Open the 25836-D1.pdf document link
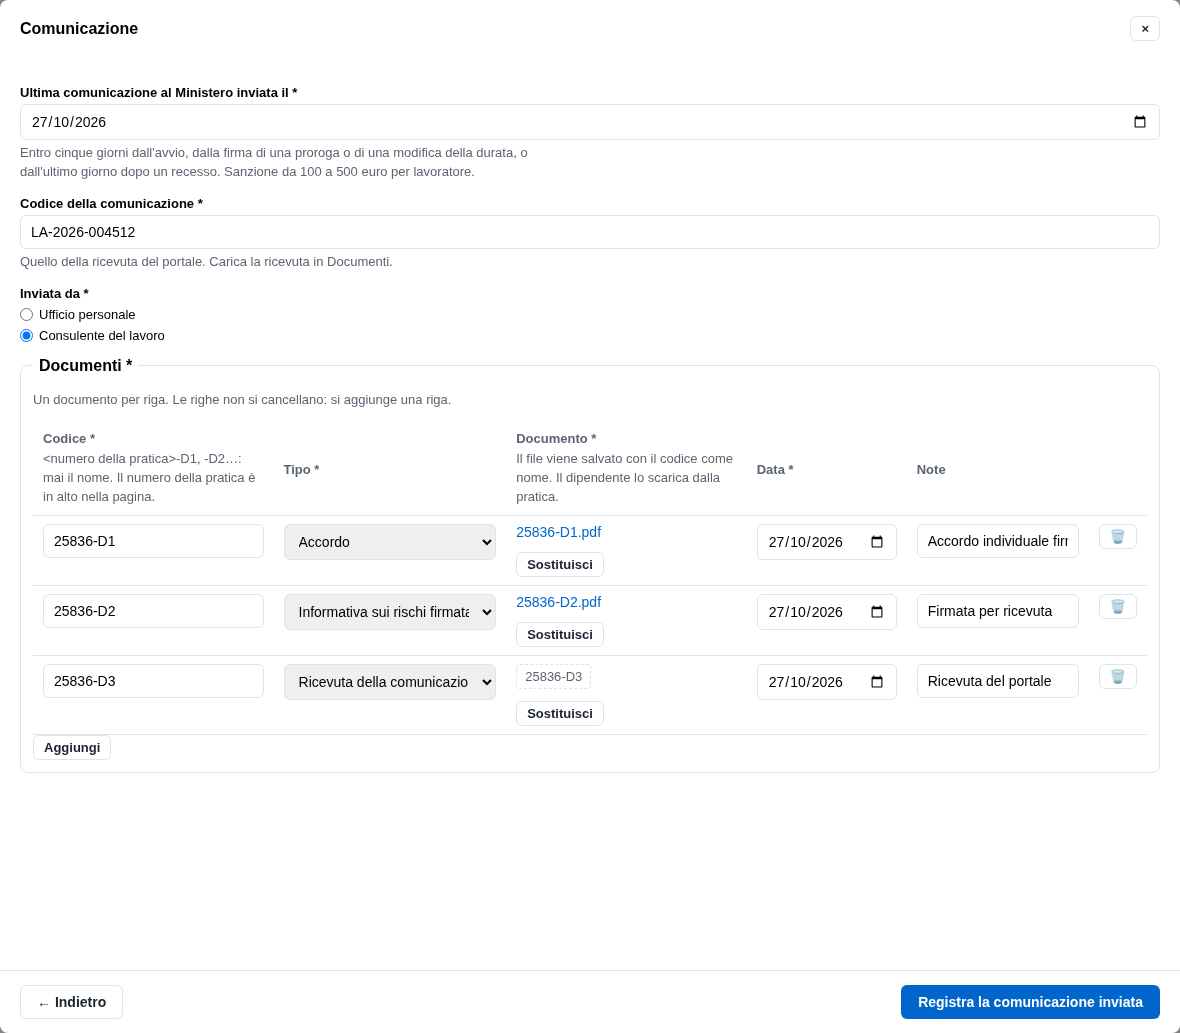Viewport: 1180px width, 1033px height. coord(558,532)
